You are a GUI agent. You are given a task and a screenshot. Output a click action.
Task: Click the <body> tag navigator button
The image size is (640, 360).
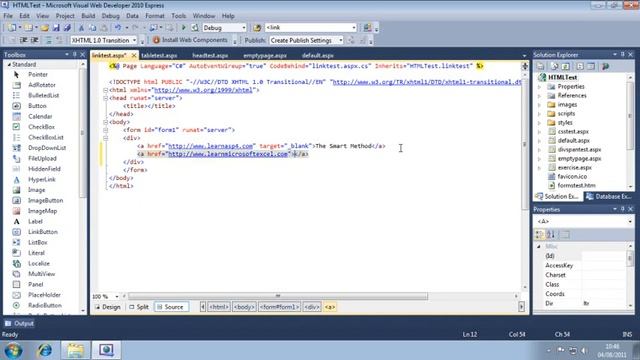tap(244, 307)
